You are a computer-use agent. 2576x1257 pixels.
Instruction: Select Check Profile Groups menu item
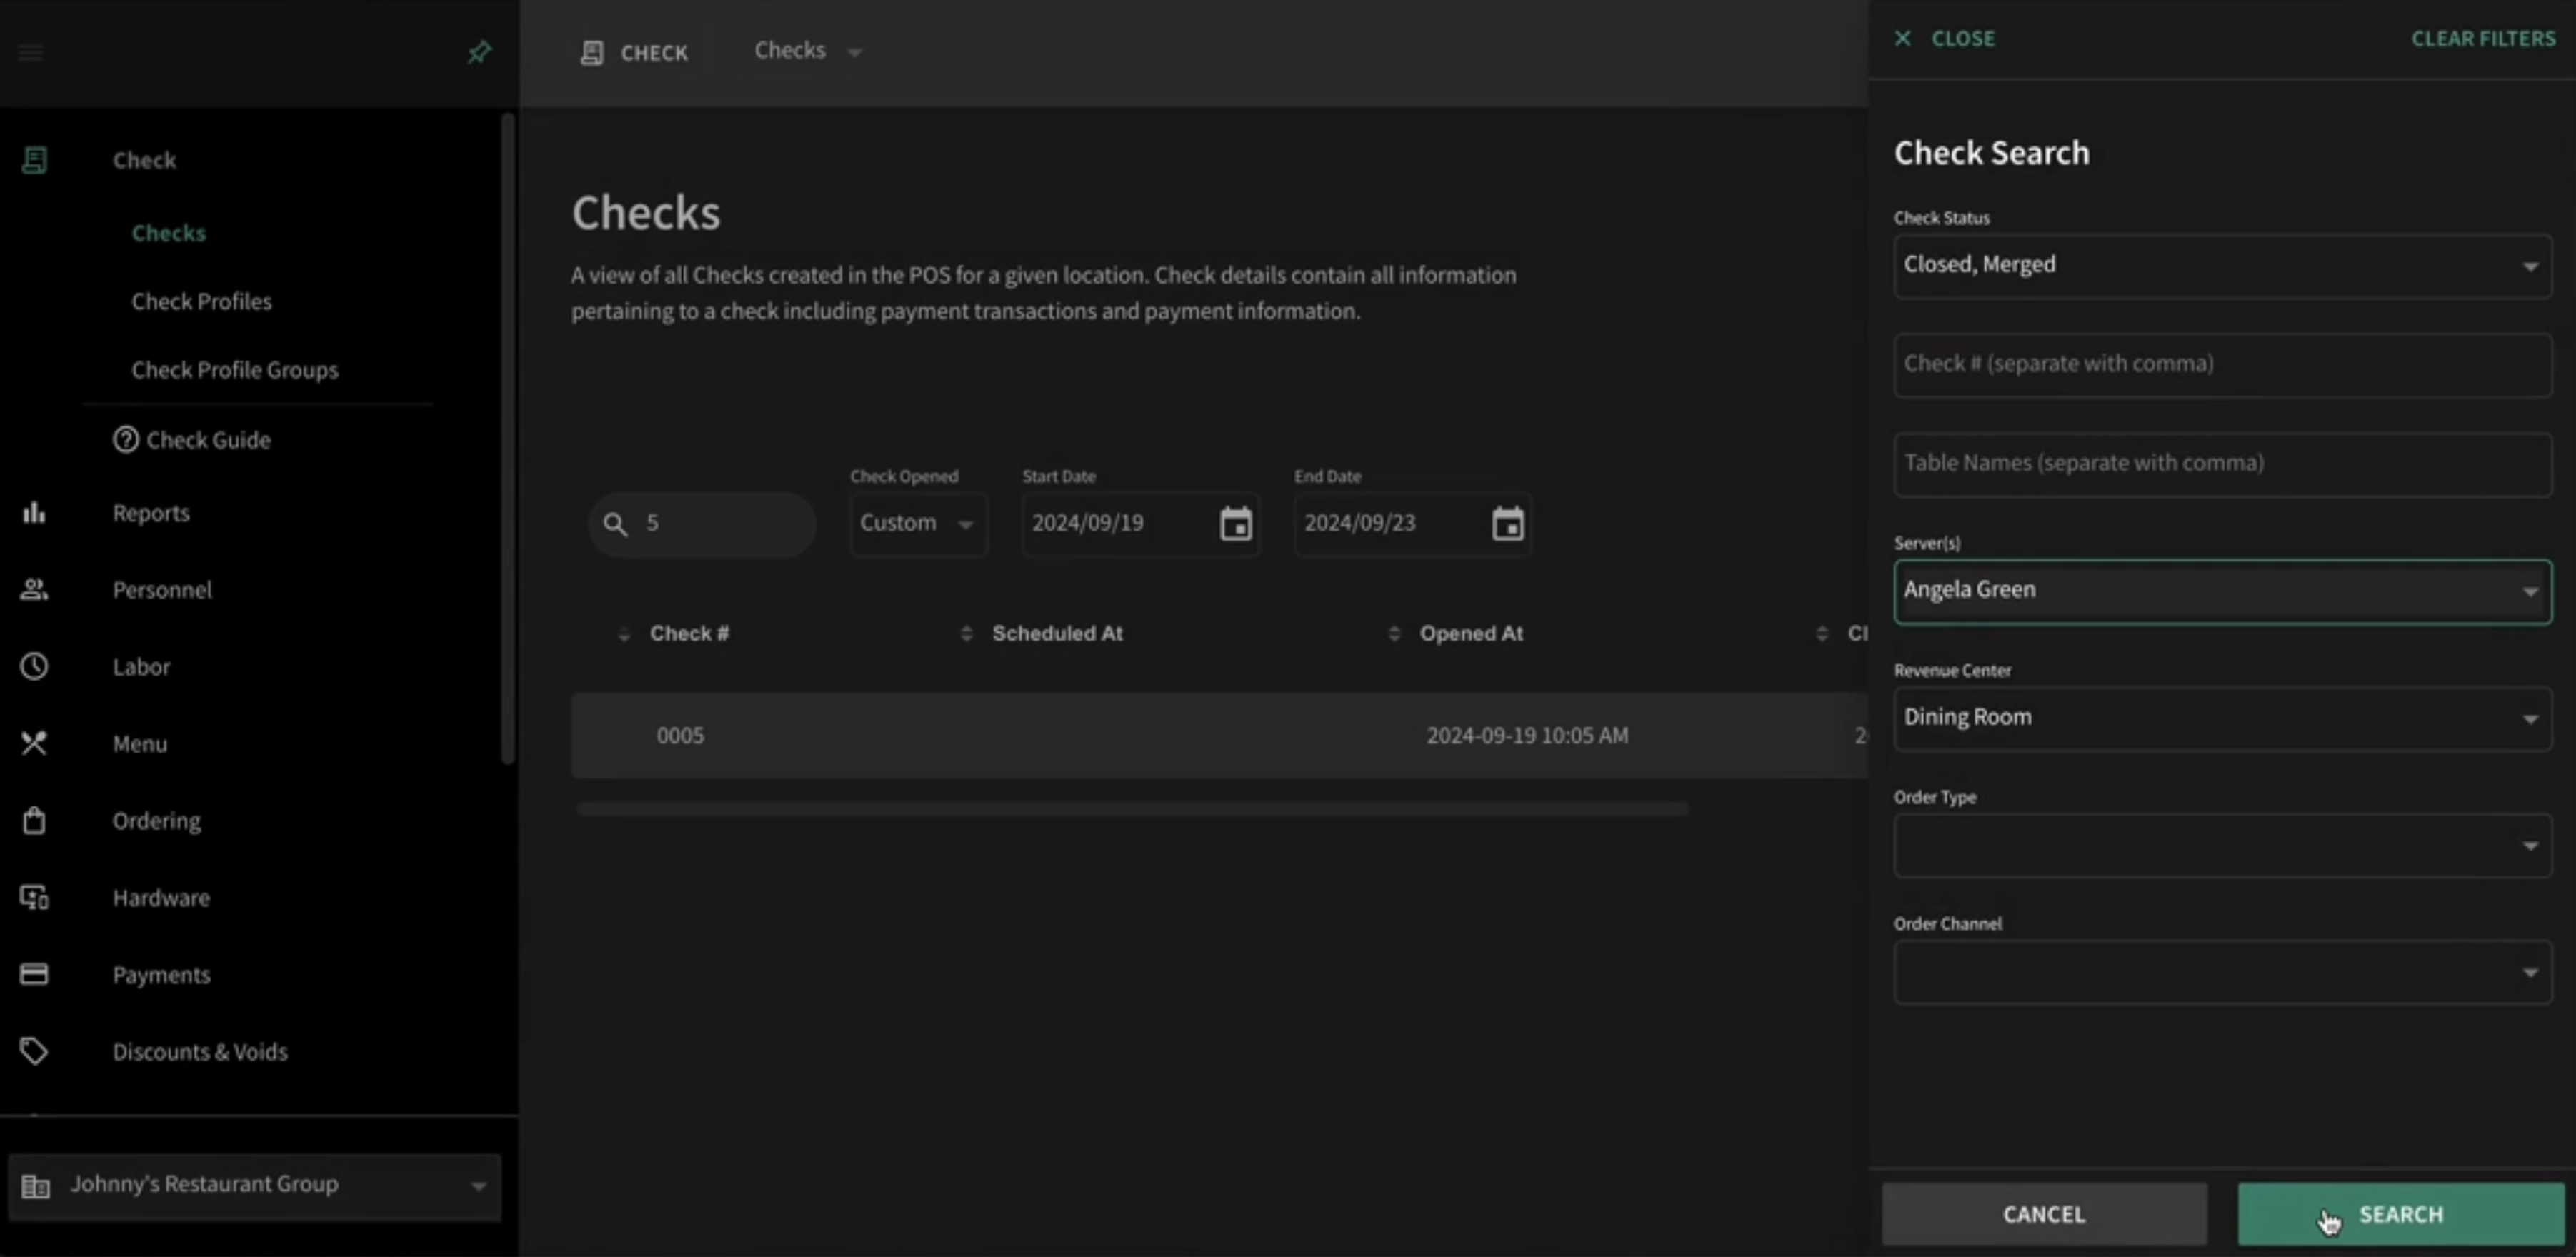click(235, 370)
